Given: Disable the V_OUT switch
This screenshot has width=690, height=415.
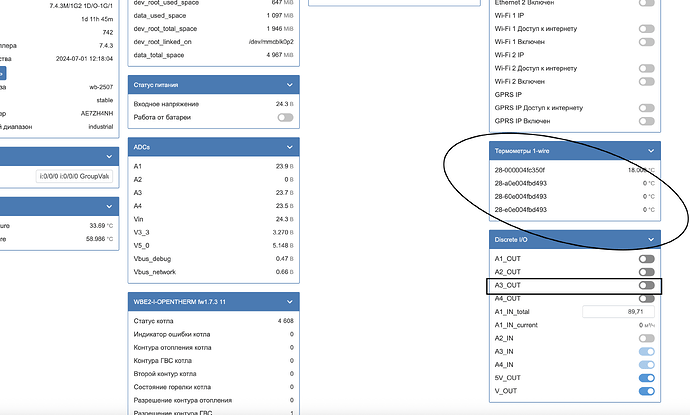Looking at the screenshot, I should pos(646,392).
